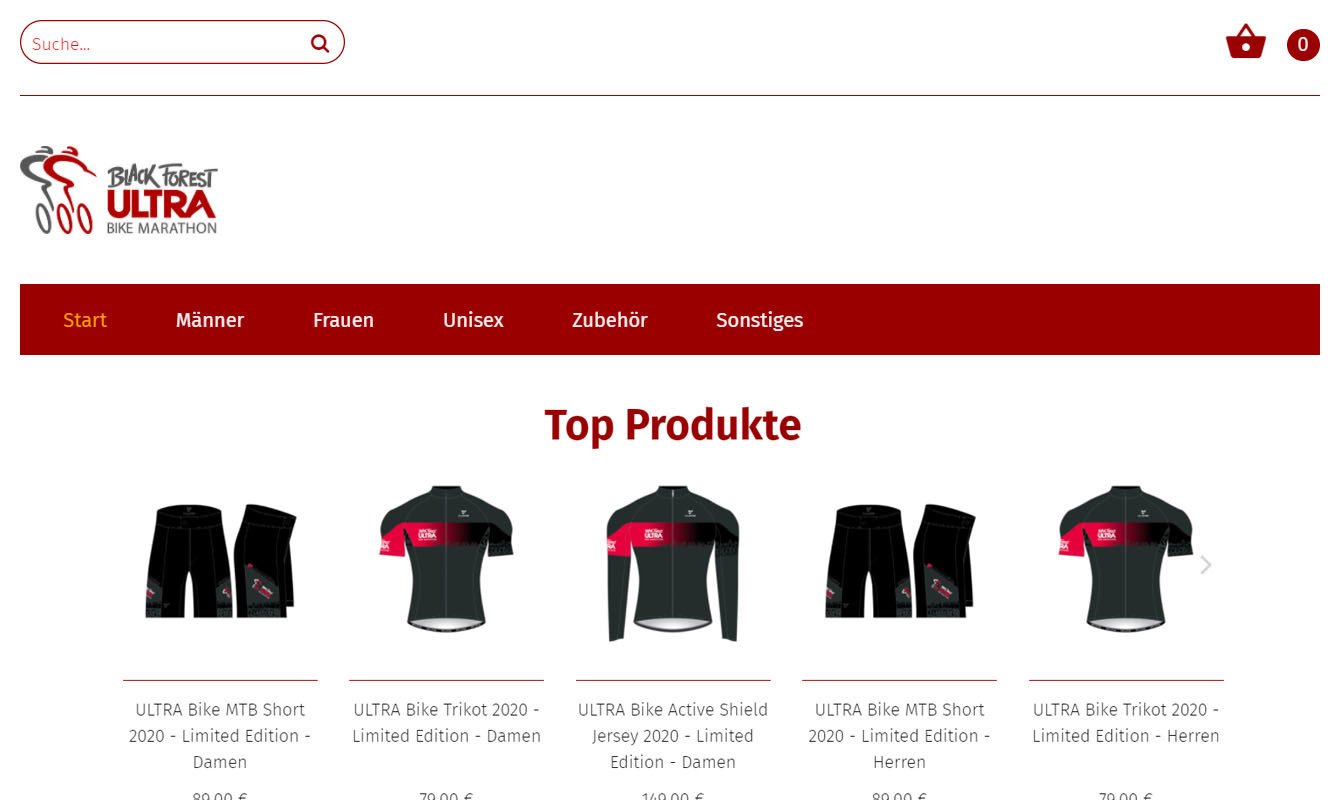This screenshot has height=800, width=1344.
Task: Open the Sonstiges menu item
Action: [x=760, y=320]
